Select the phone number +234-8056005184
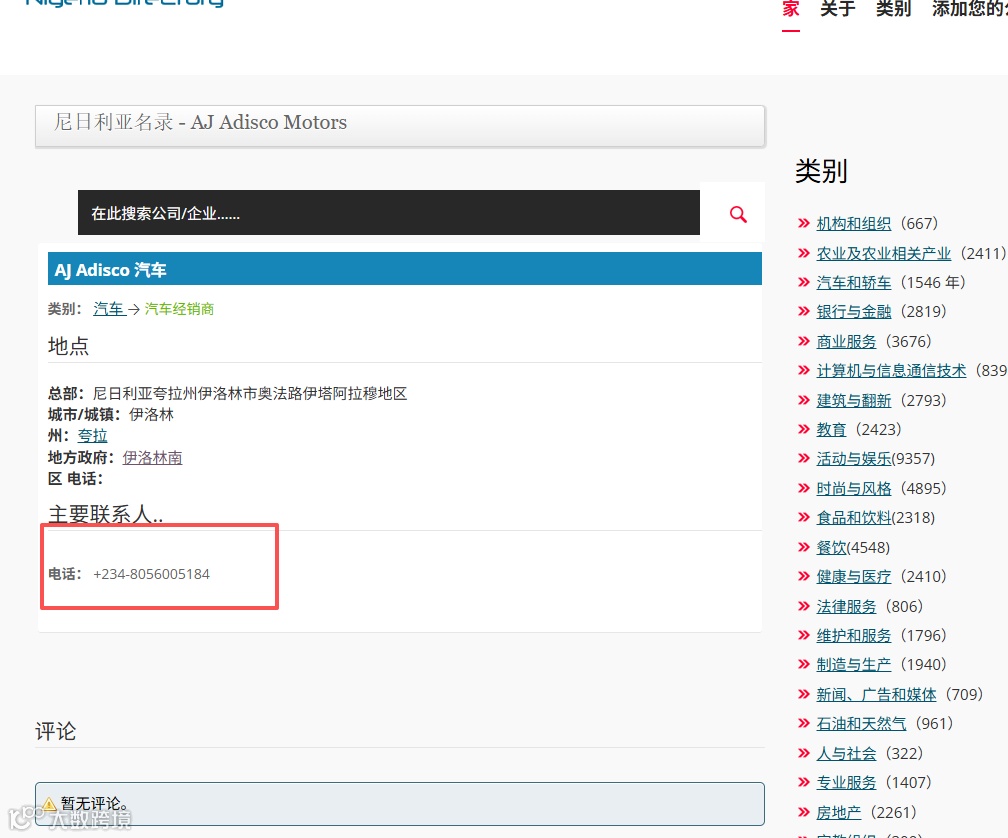Screen dimensions: 1008x838 pos(152,574)
